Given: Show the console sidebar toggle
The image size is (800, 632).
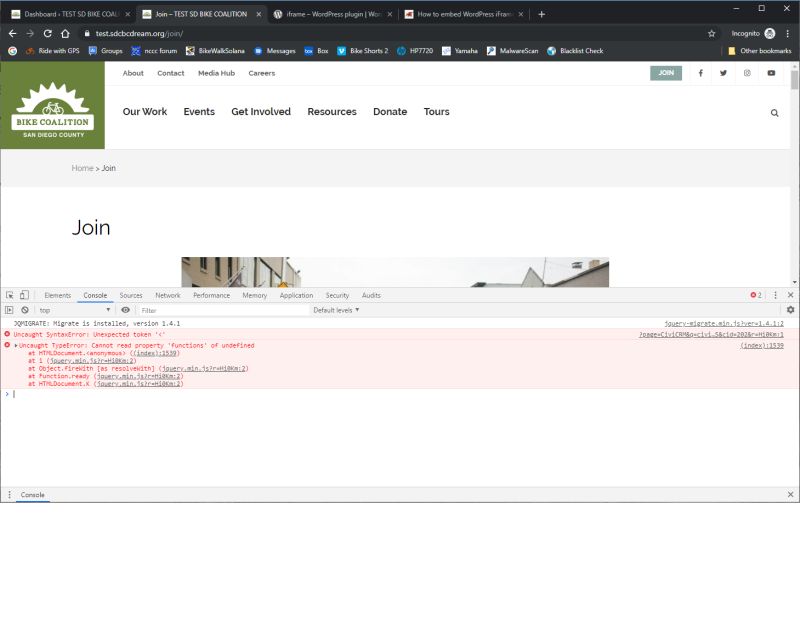Looking at the screenshot, I should click(10, 310).
